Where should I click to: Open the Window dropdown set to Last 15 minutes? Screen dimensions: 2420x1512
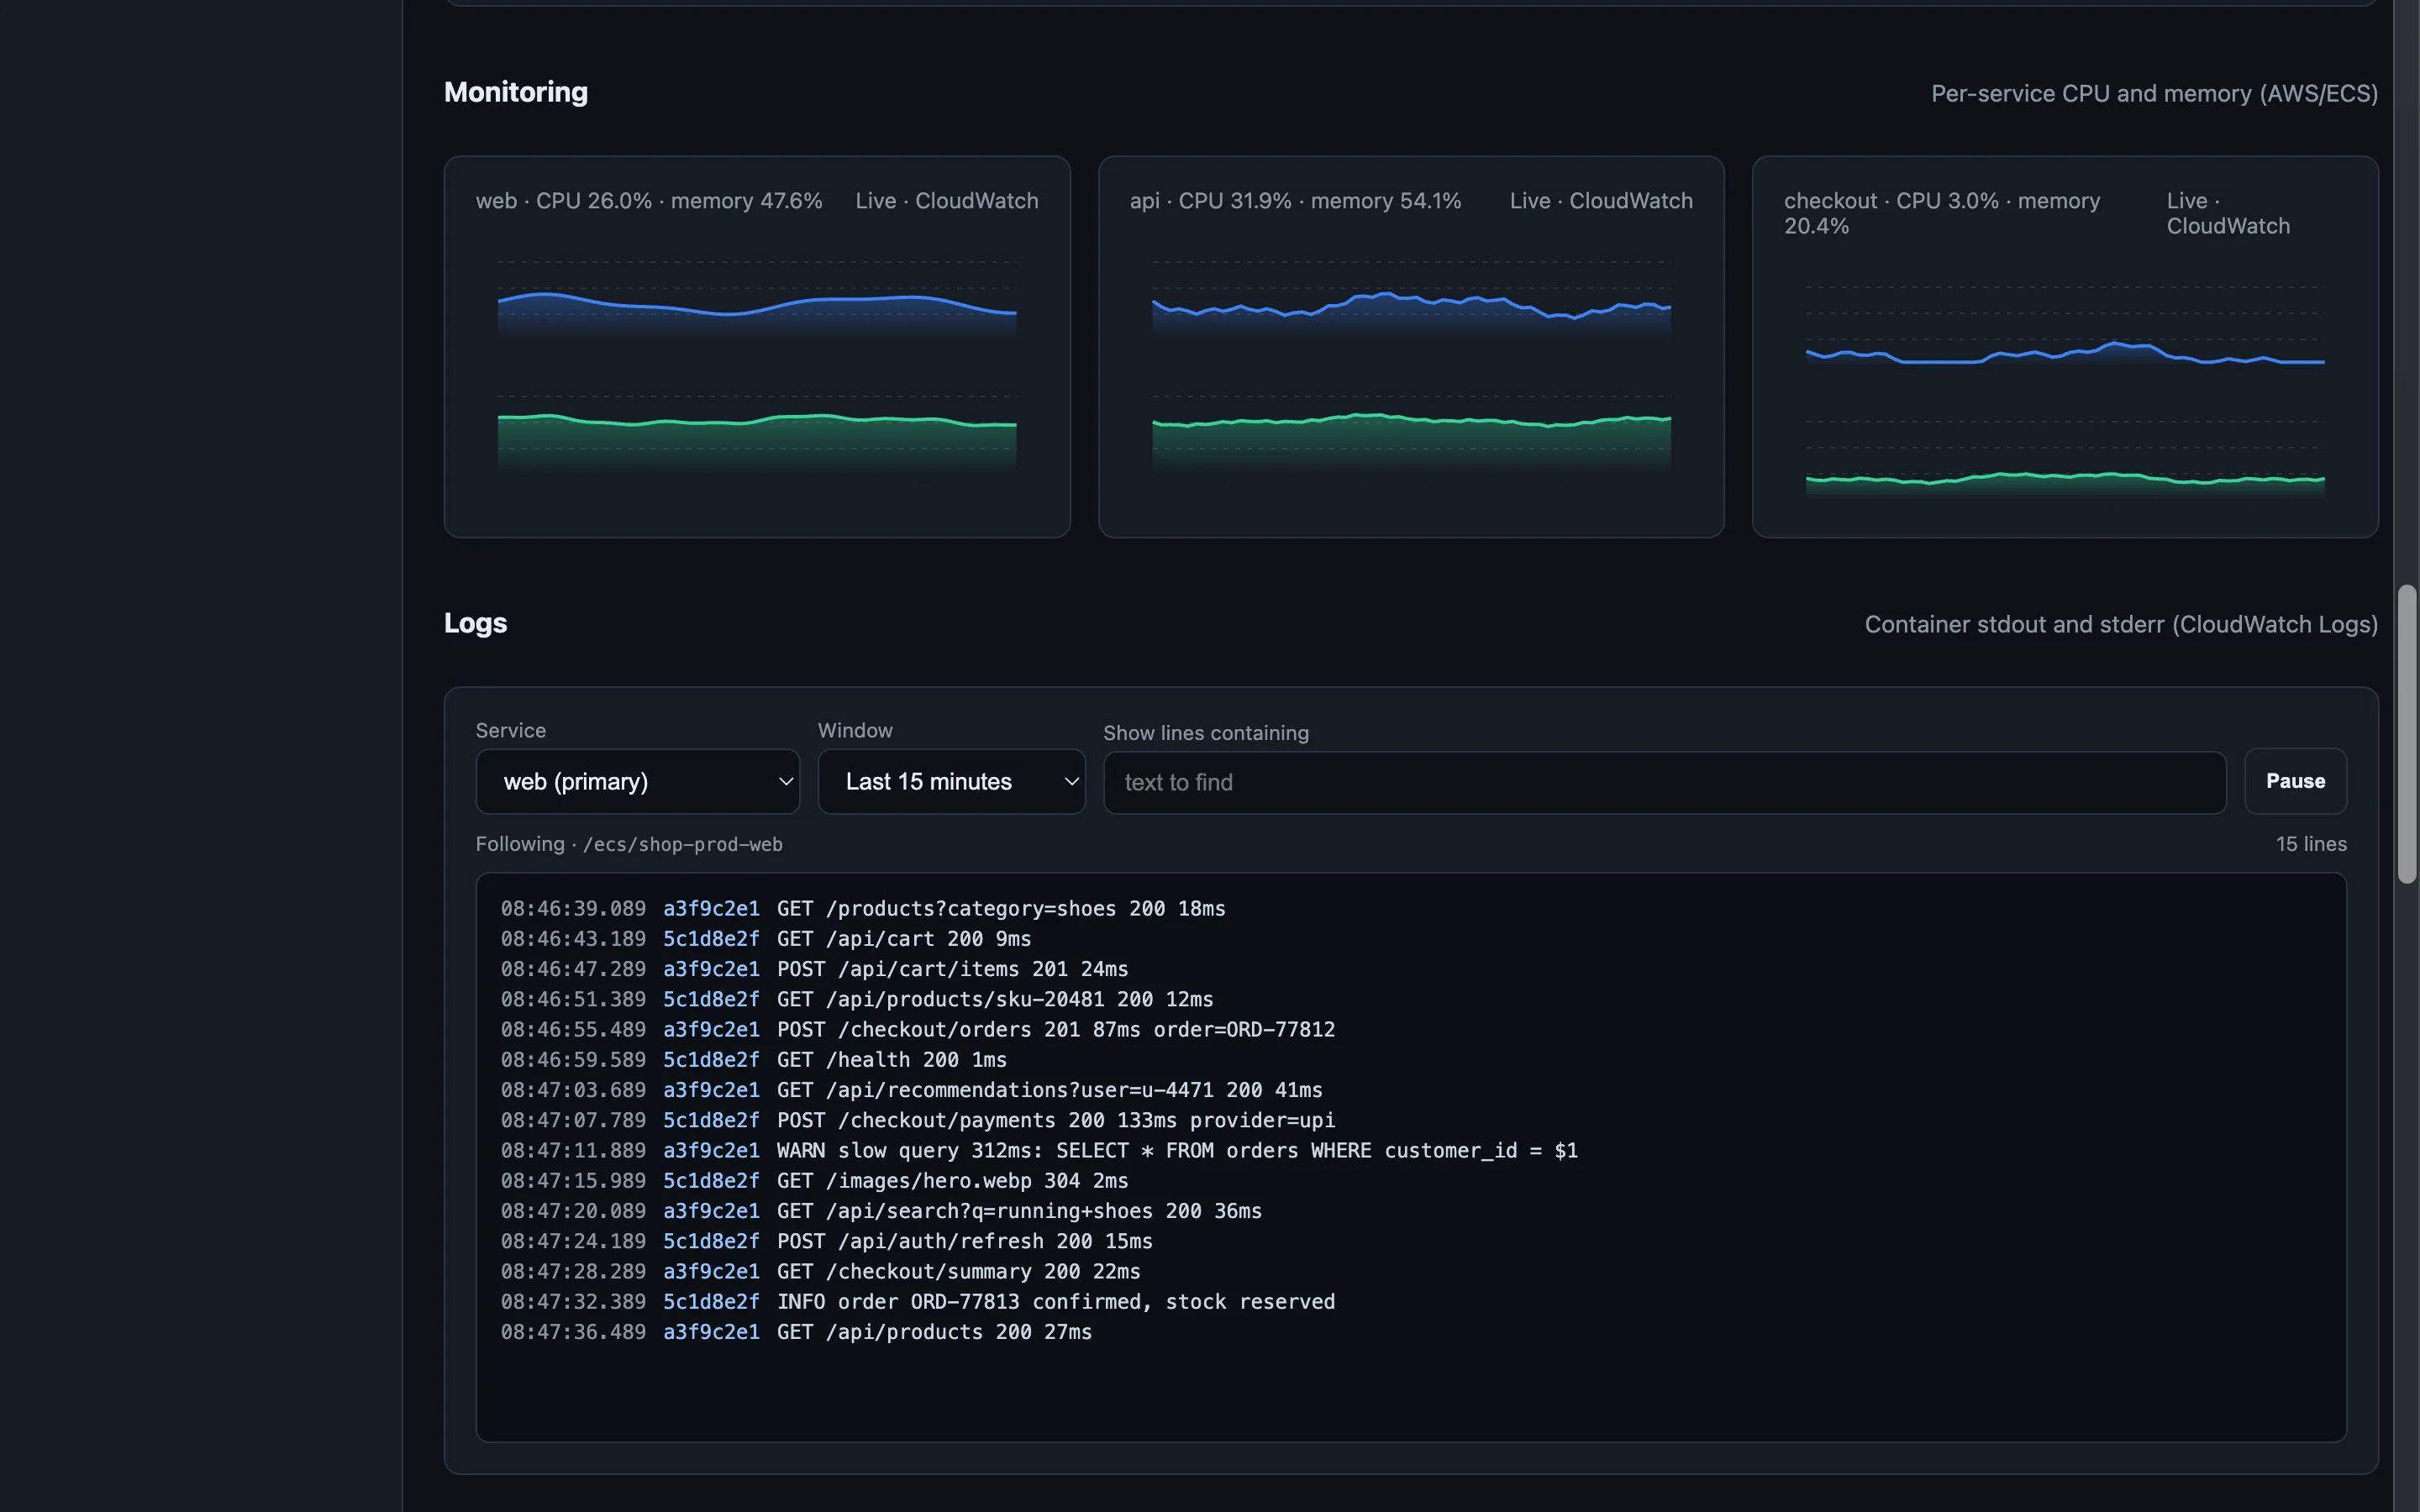point(951,781)
